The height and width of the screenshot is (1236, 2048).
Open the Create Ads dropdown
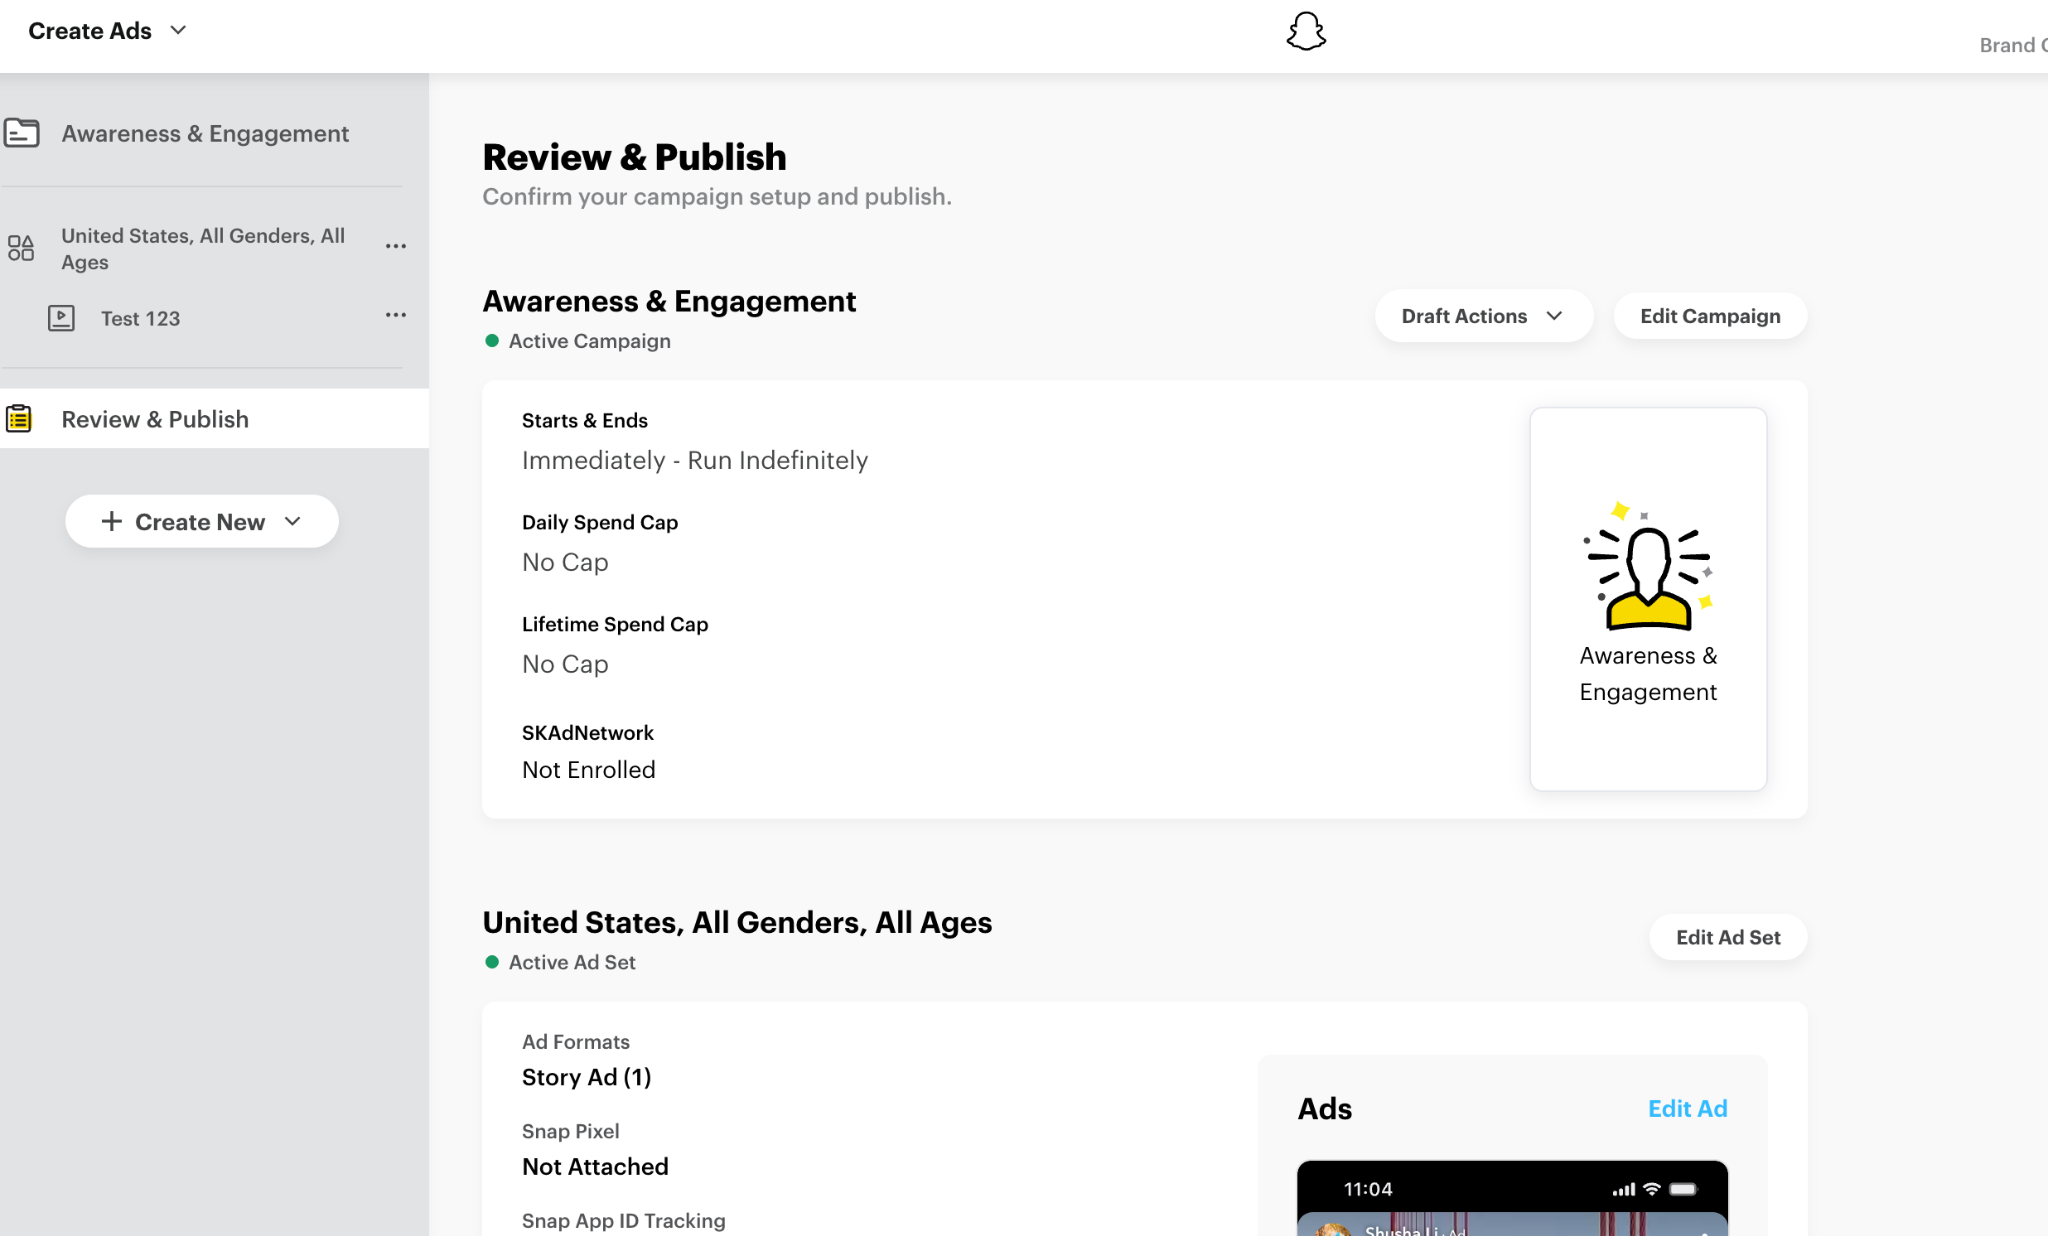[x=107, y=31]
